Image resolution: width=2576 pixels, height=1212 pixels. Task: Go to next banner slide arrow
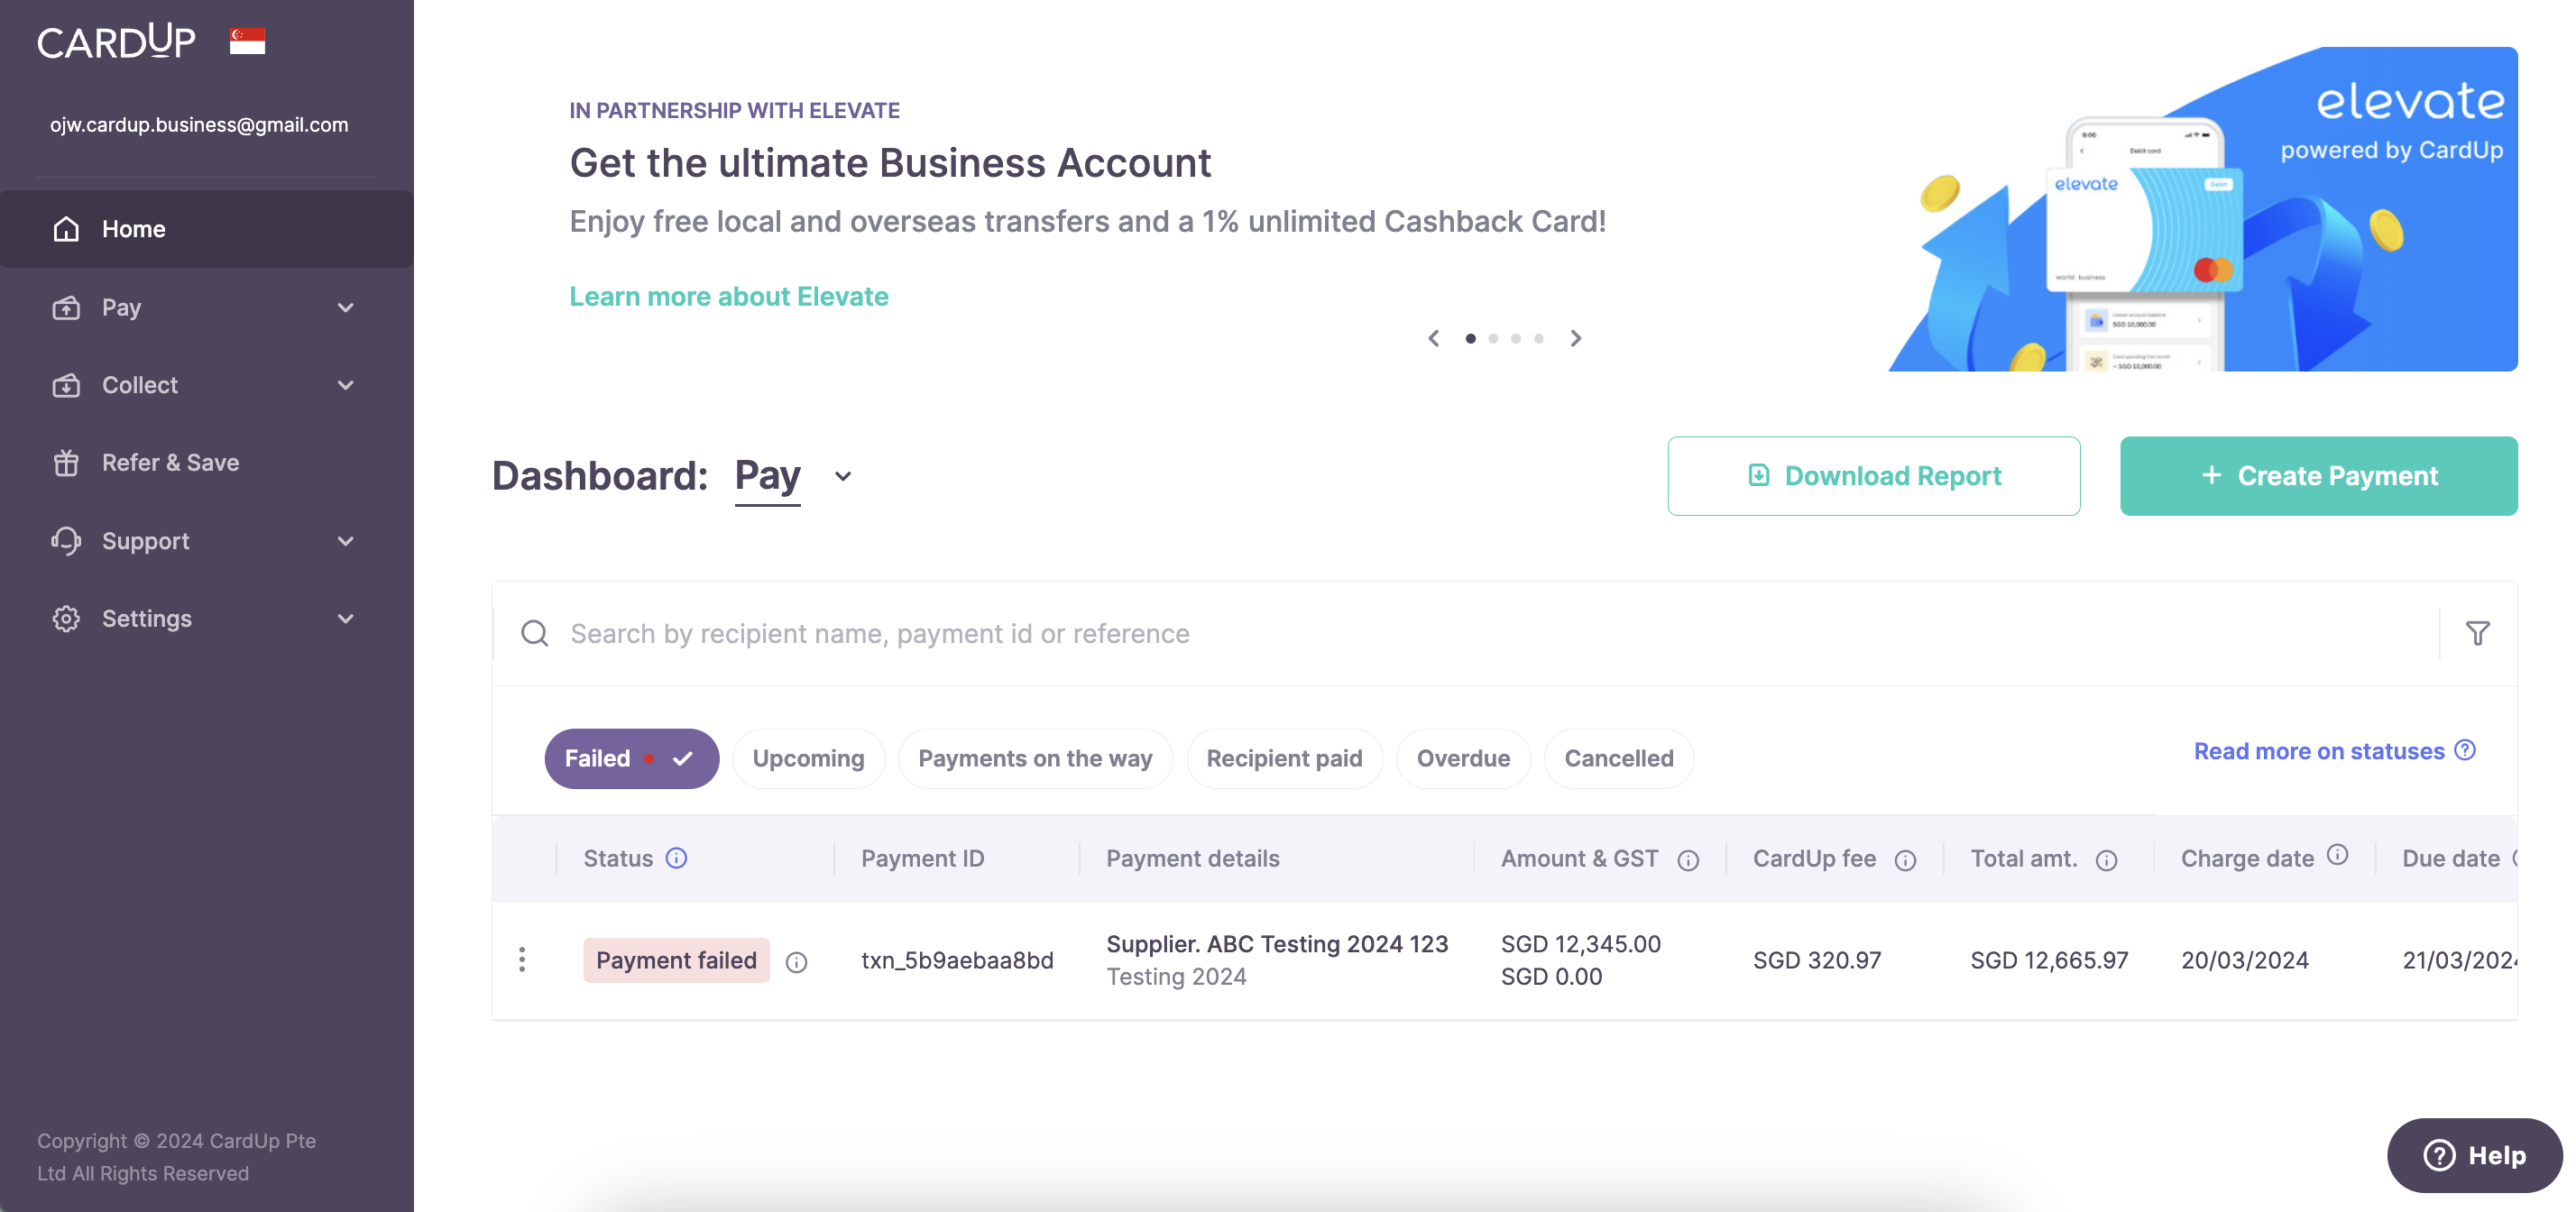[1576, 338]
